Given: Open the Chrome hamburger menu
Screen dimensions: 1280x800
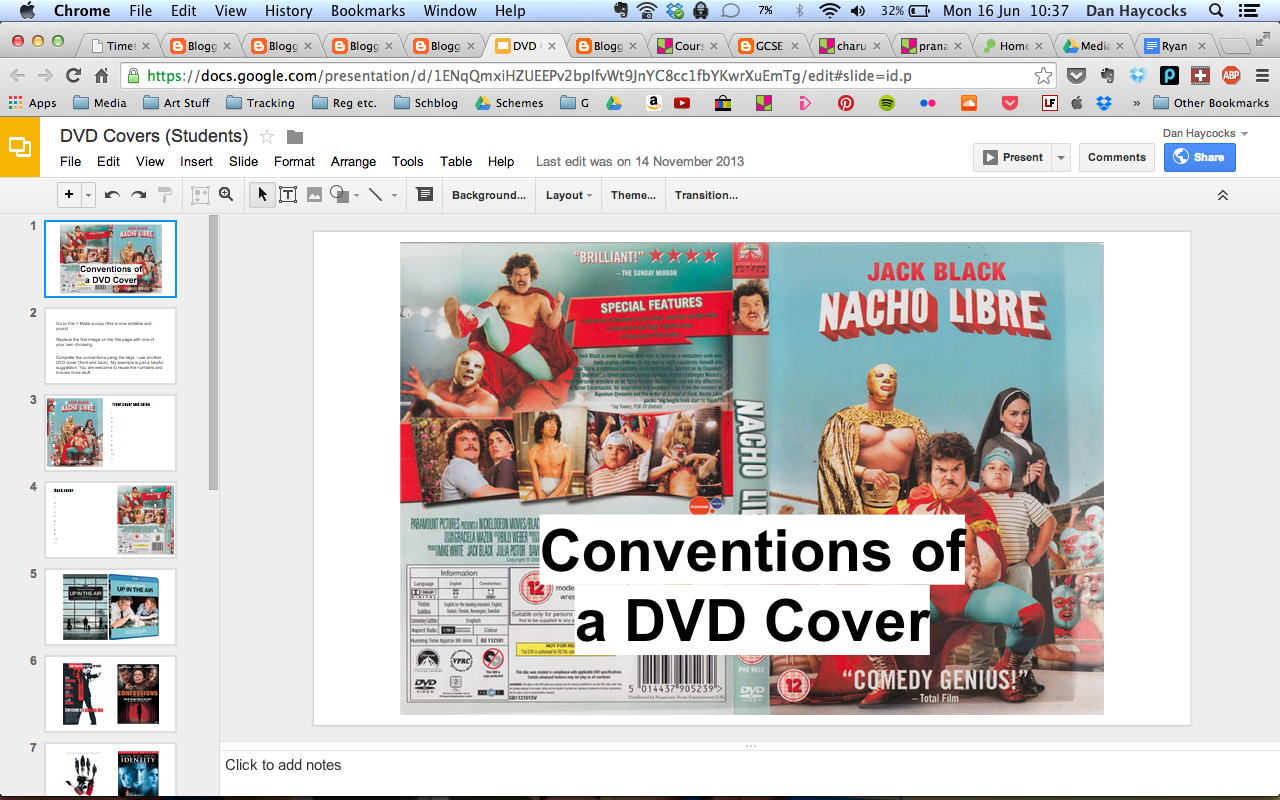Looking at the screenshot, I should coord(1260,76).
